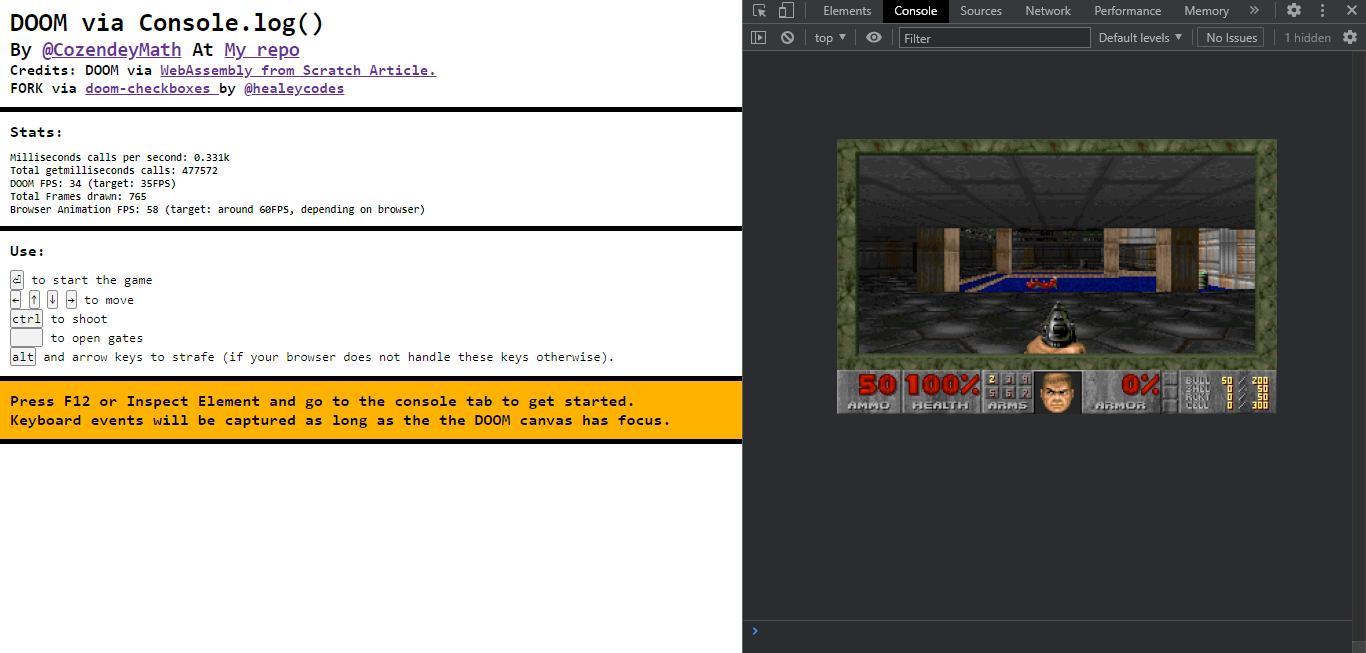This screenshot has height=653, width=1366.
Task: Toggle the device toolbar icon
Action: tap(786, 11)
